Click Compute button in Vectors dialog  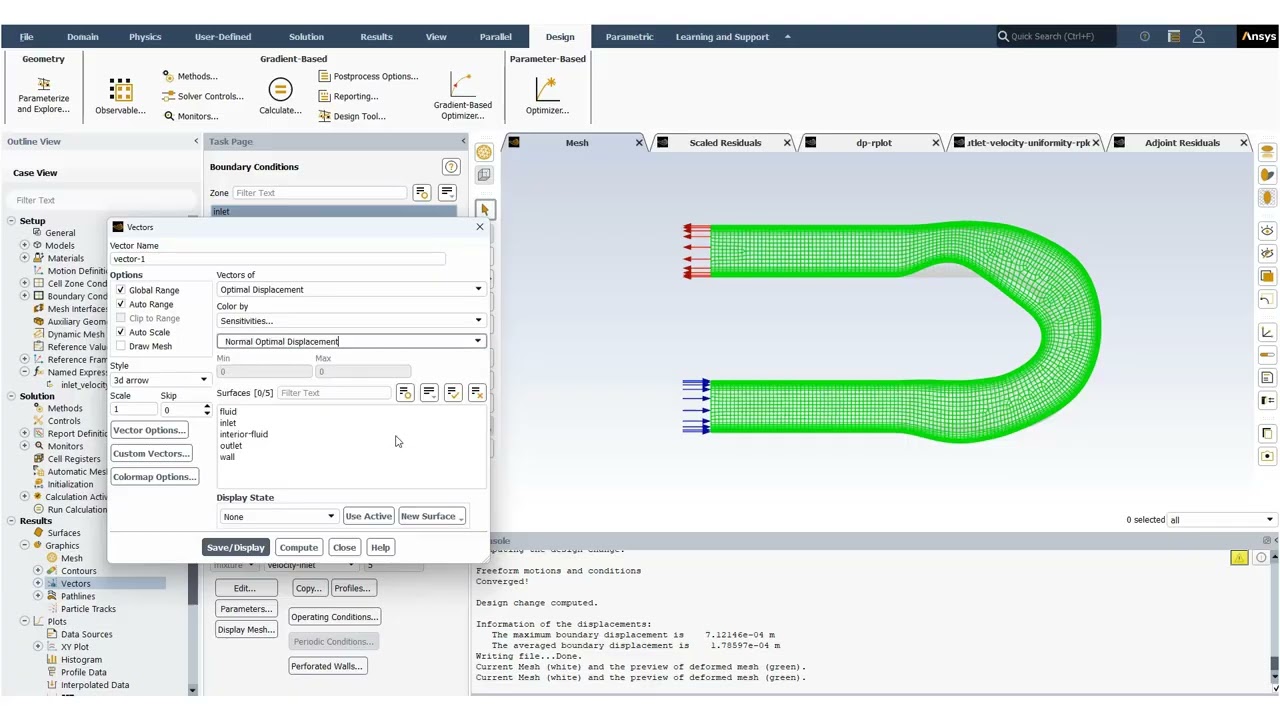[x=298, y=547]
